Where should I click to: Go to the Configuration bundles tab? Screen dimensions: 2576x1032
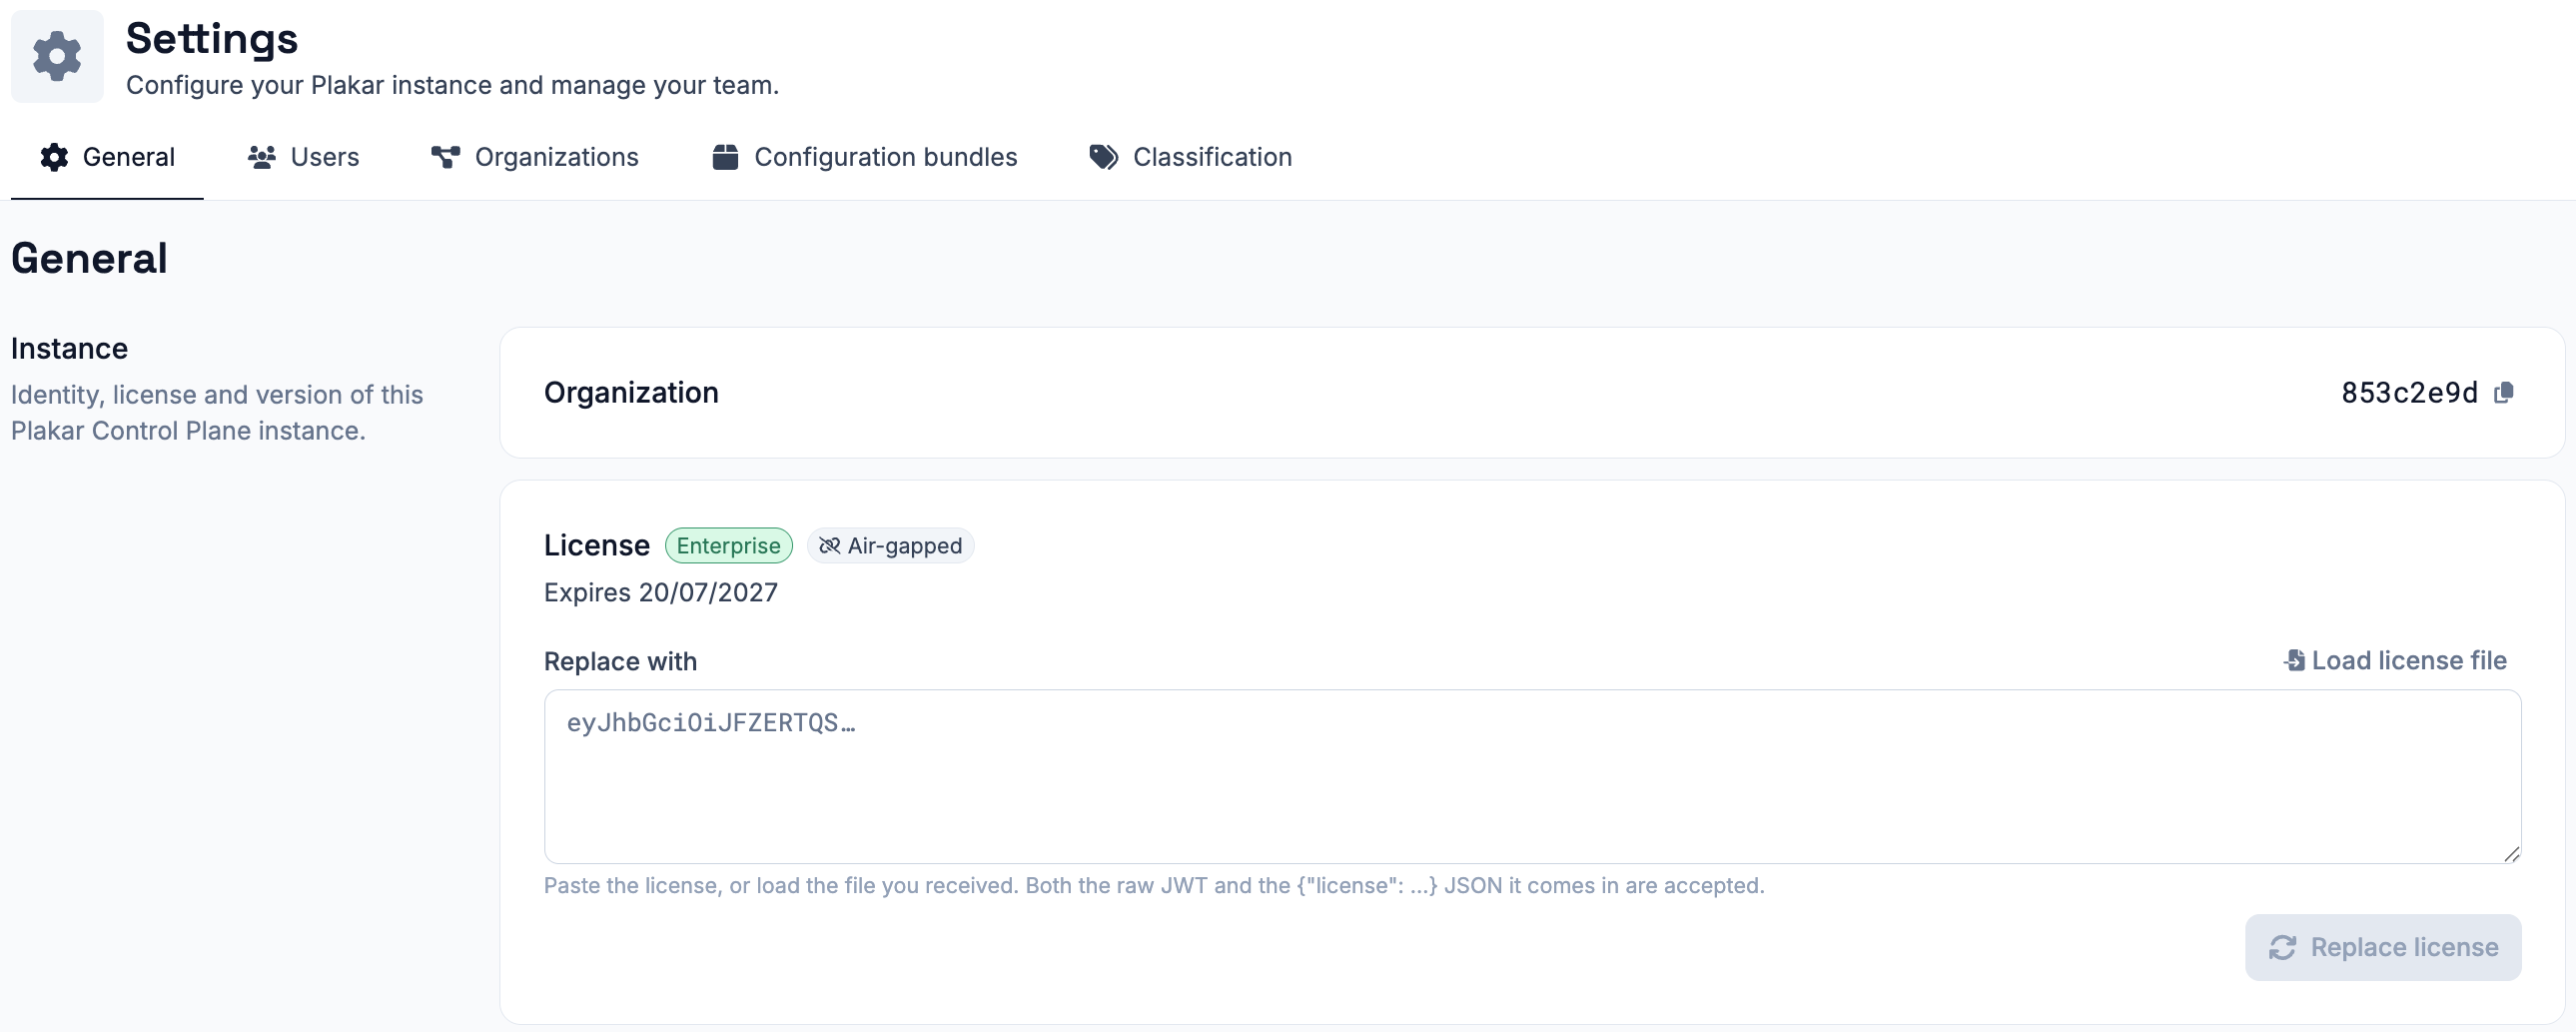pos(865,157)
